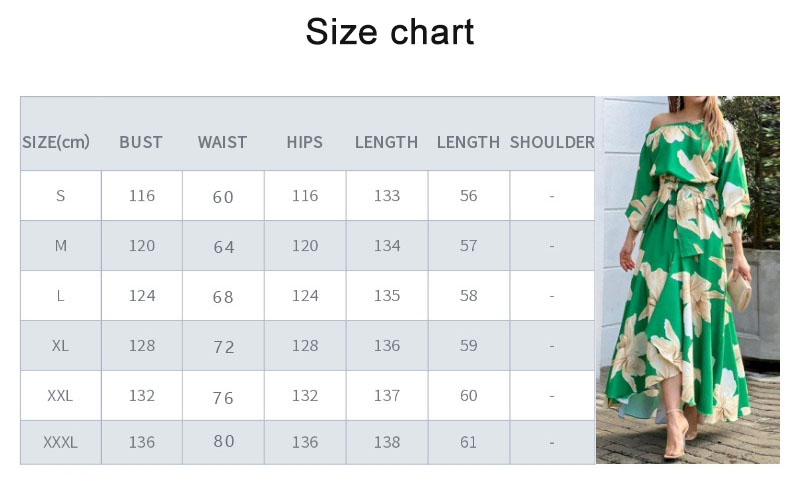
Task: Click the green floral dress photo
Action: click(687, 279)
